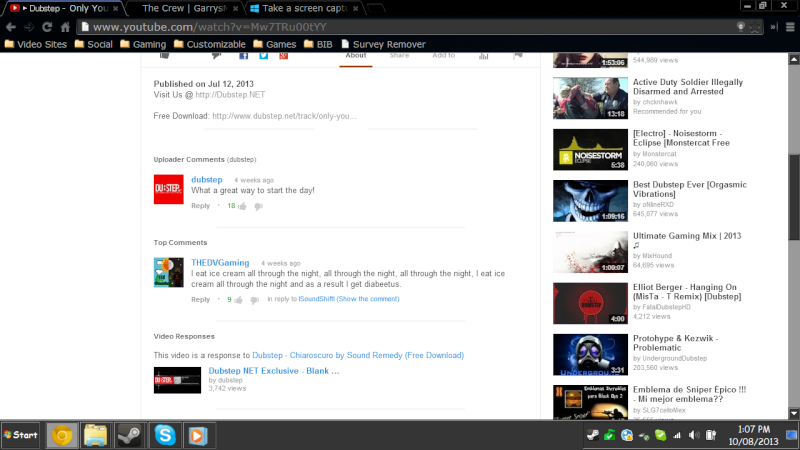Open video statistics bar-chart icon

483,56
